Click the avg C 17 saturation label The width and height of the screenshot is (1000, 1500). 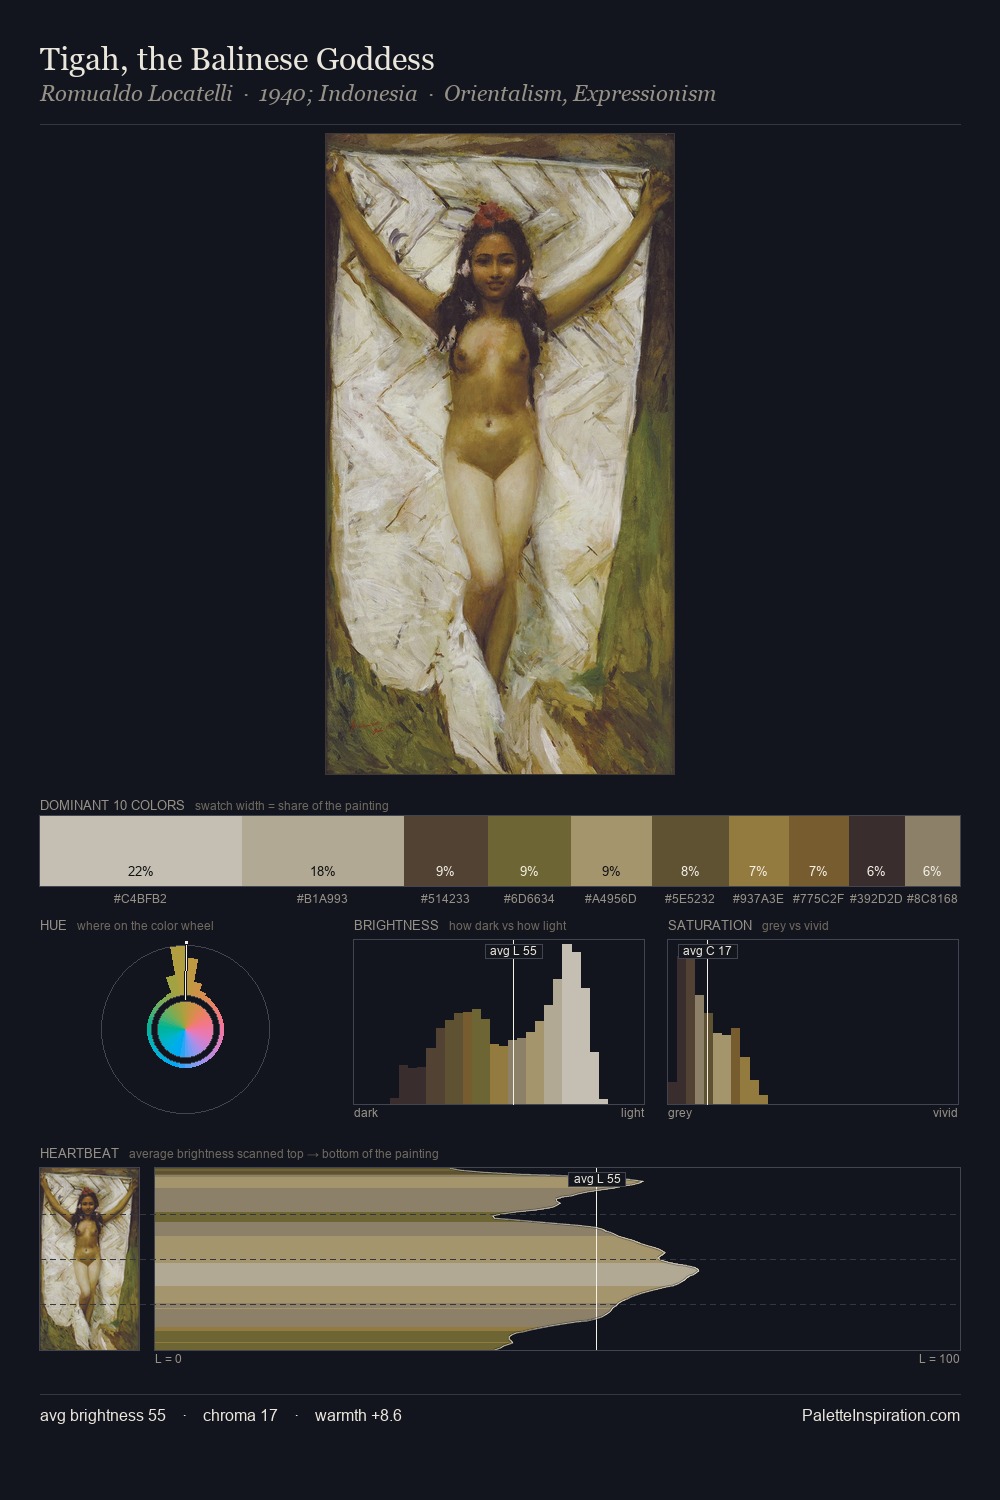(x=707, y=951)
